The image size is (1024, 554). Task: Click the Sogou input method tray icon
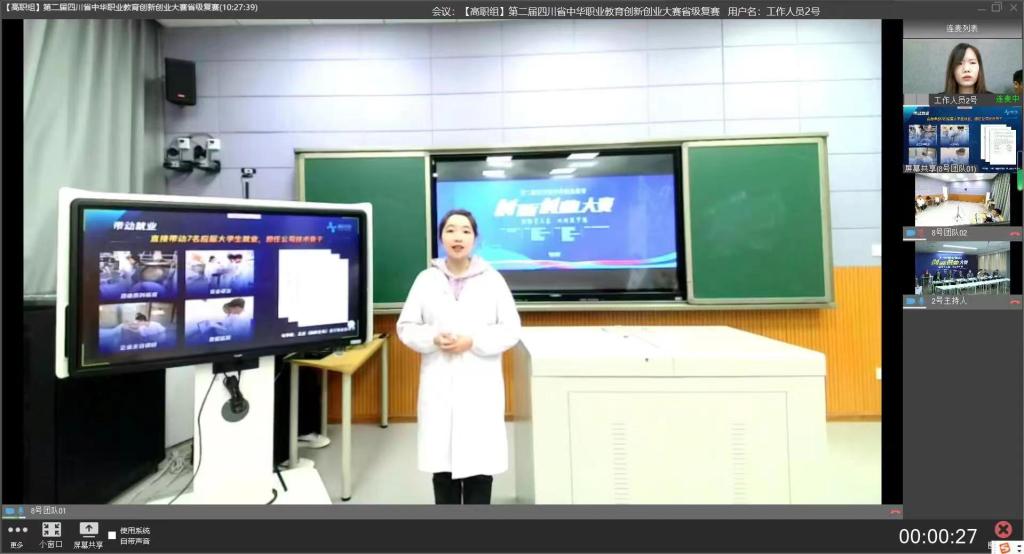1003,547
